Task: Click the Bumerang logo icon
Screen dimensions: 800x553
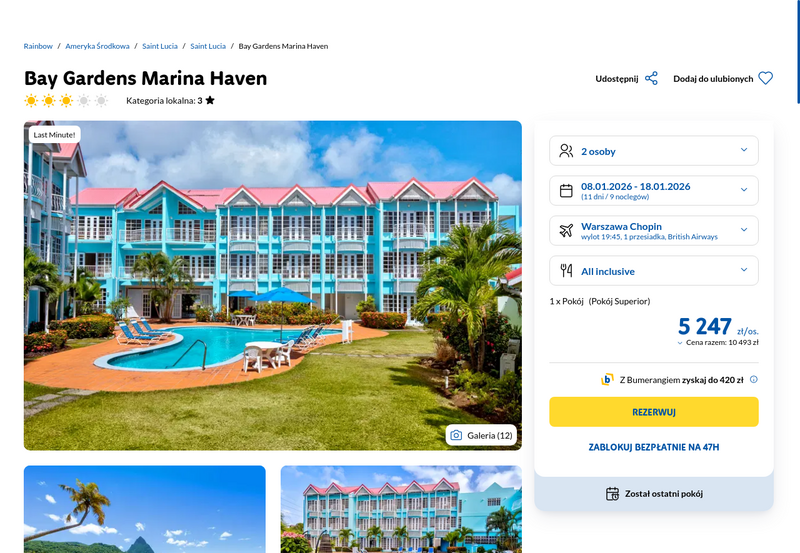Action: [x=607, y=379]
